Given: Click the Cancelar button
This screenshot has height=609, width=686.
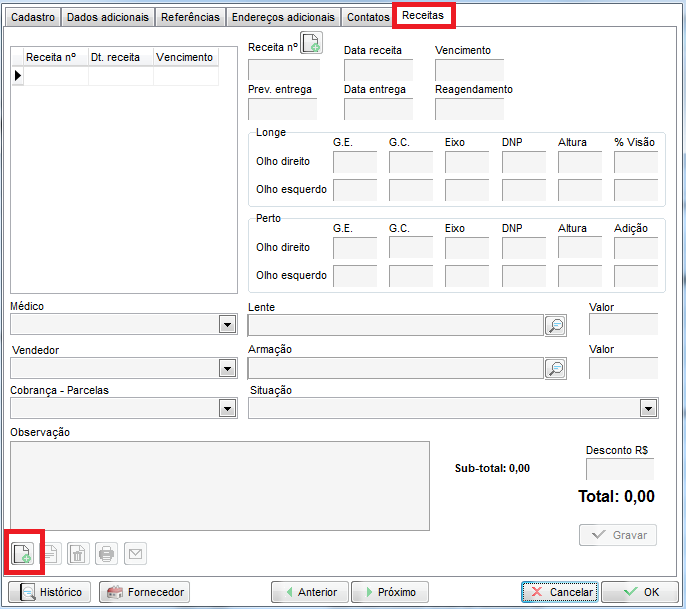Looking at the screenshot, I should click(x=560, y=592).
